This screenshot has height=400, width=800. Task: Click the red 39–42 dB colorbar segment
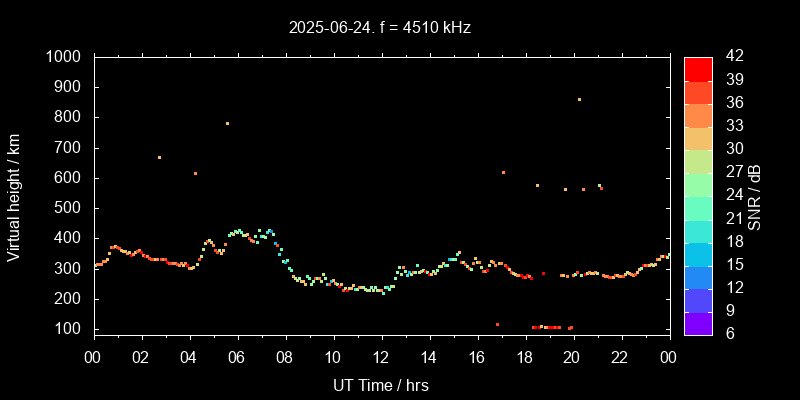[x=698, y=68]
